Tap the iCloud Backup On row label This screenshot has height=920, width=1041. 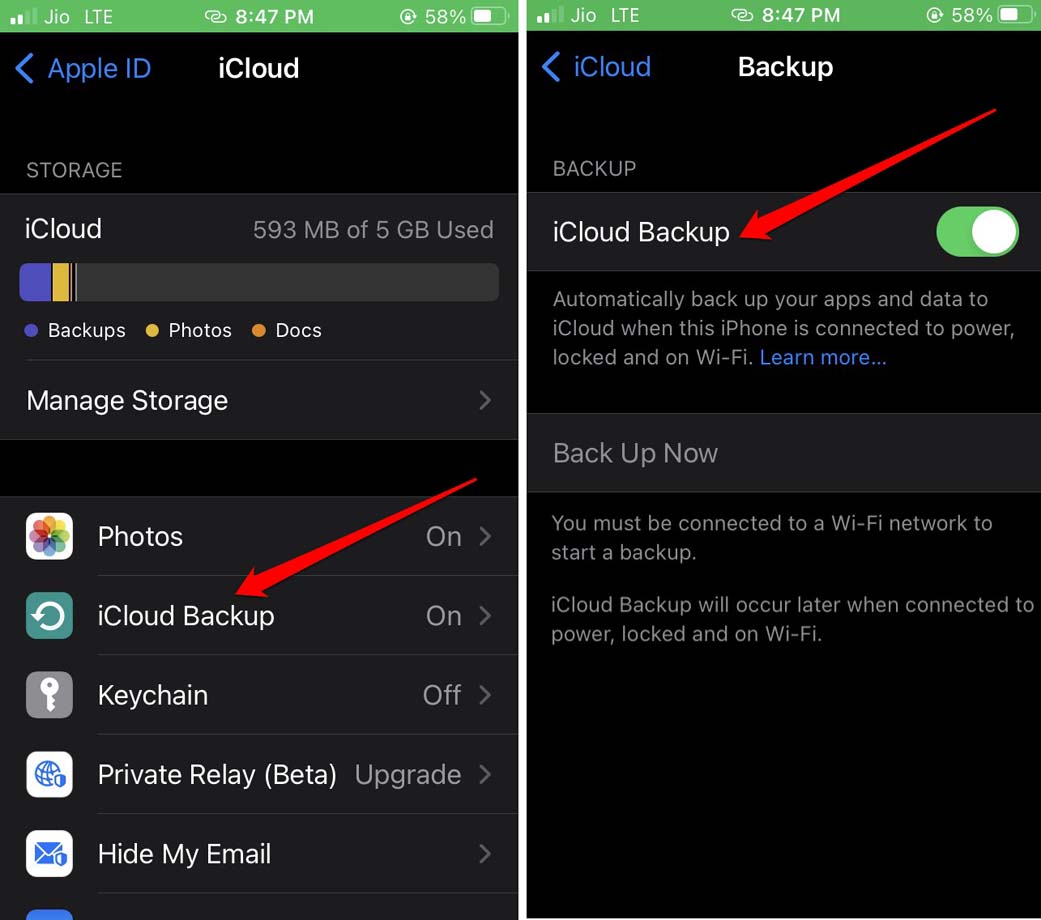[186, 616]
